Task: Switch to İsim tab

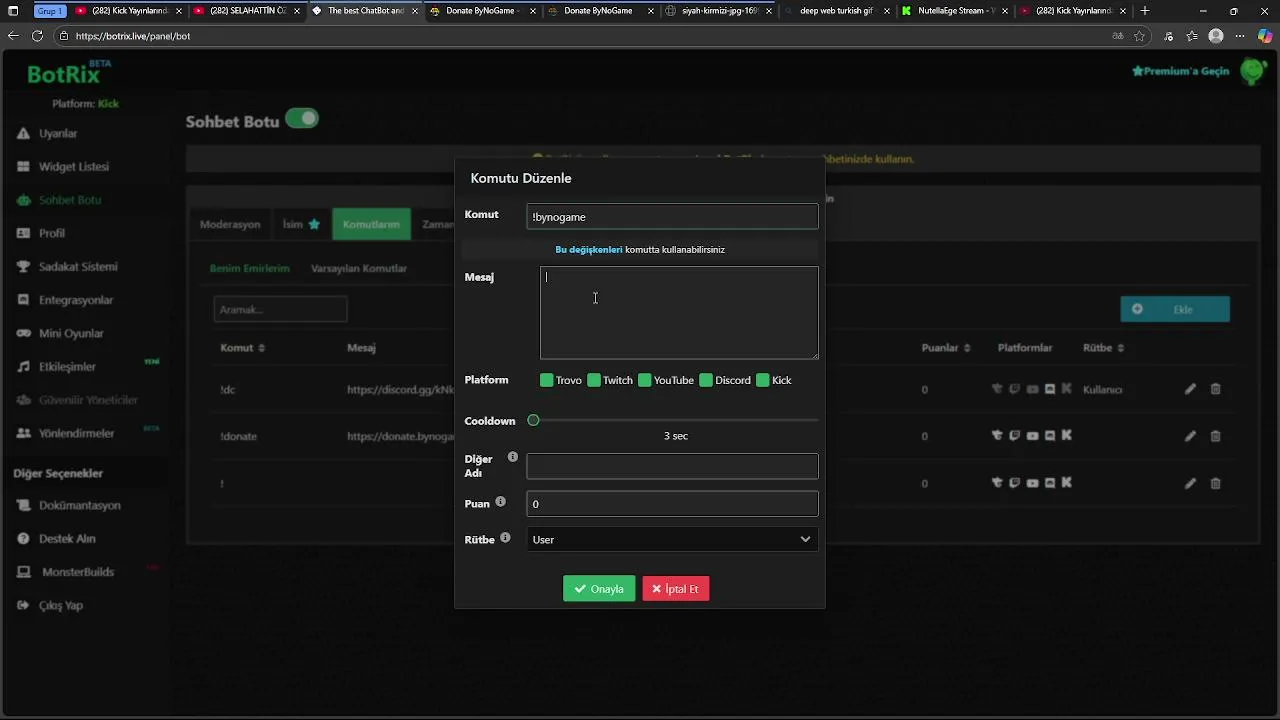Action: (301, 224)
